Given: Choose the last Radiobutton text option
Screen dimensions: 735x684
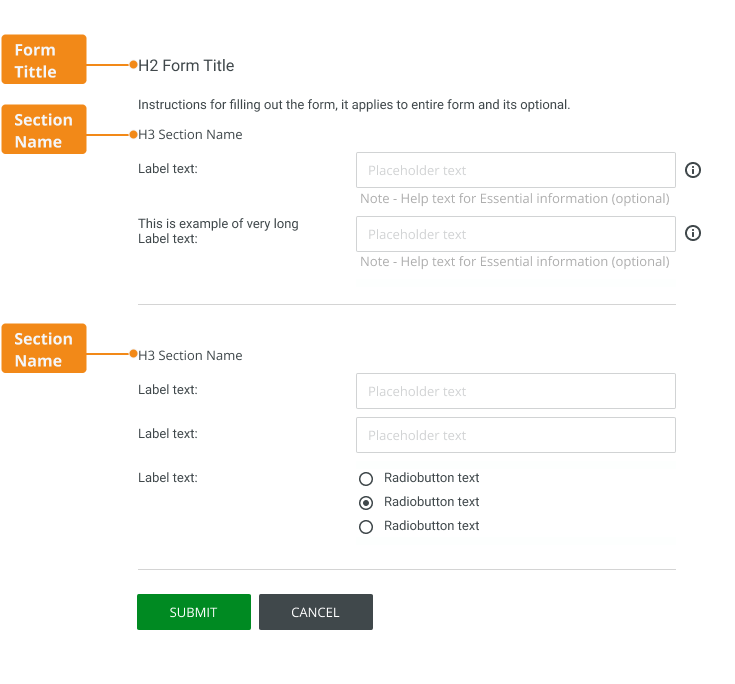Looking at the screenshot, I should click(x=366, y=527).
